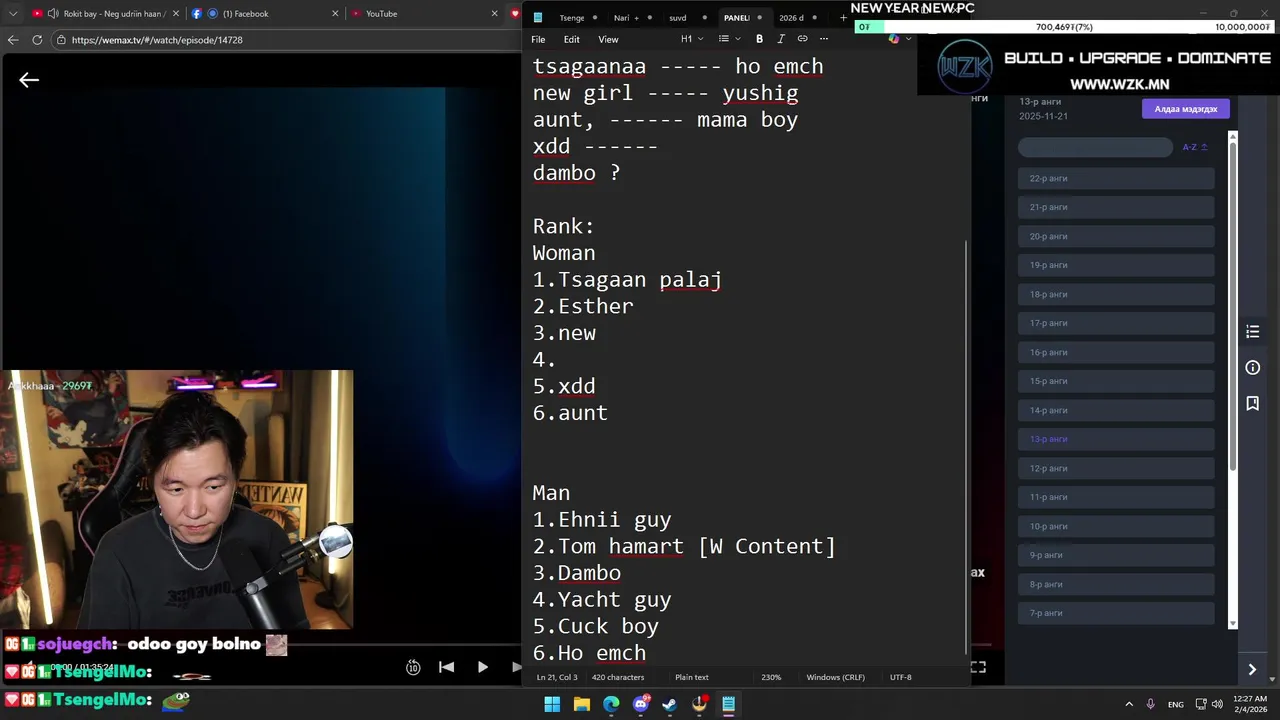Click Plain text format in status bar

pos(692,677)
